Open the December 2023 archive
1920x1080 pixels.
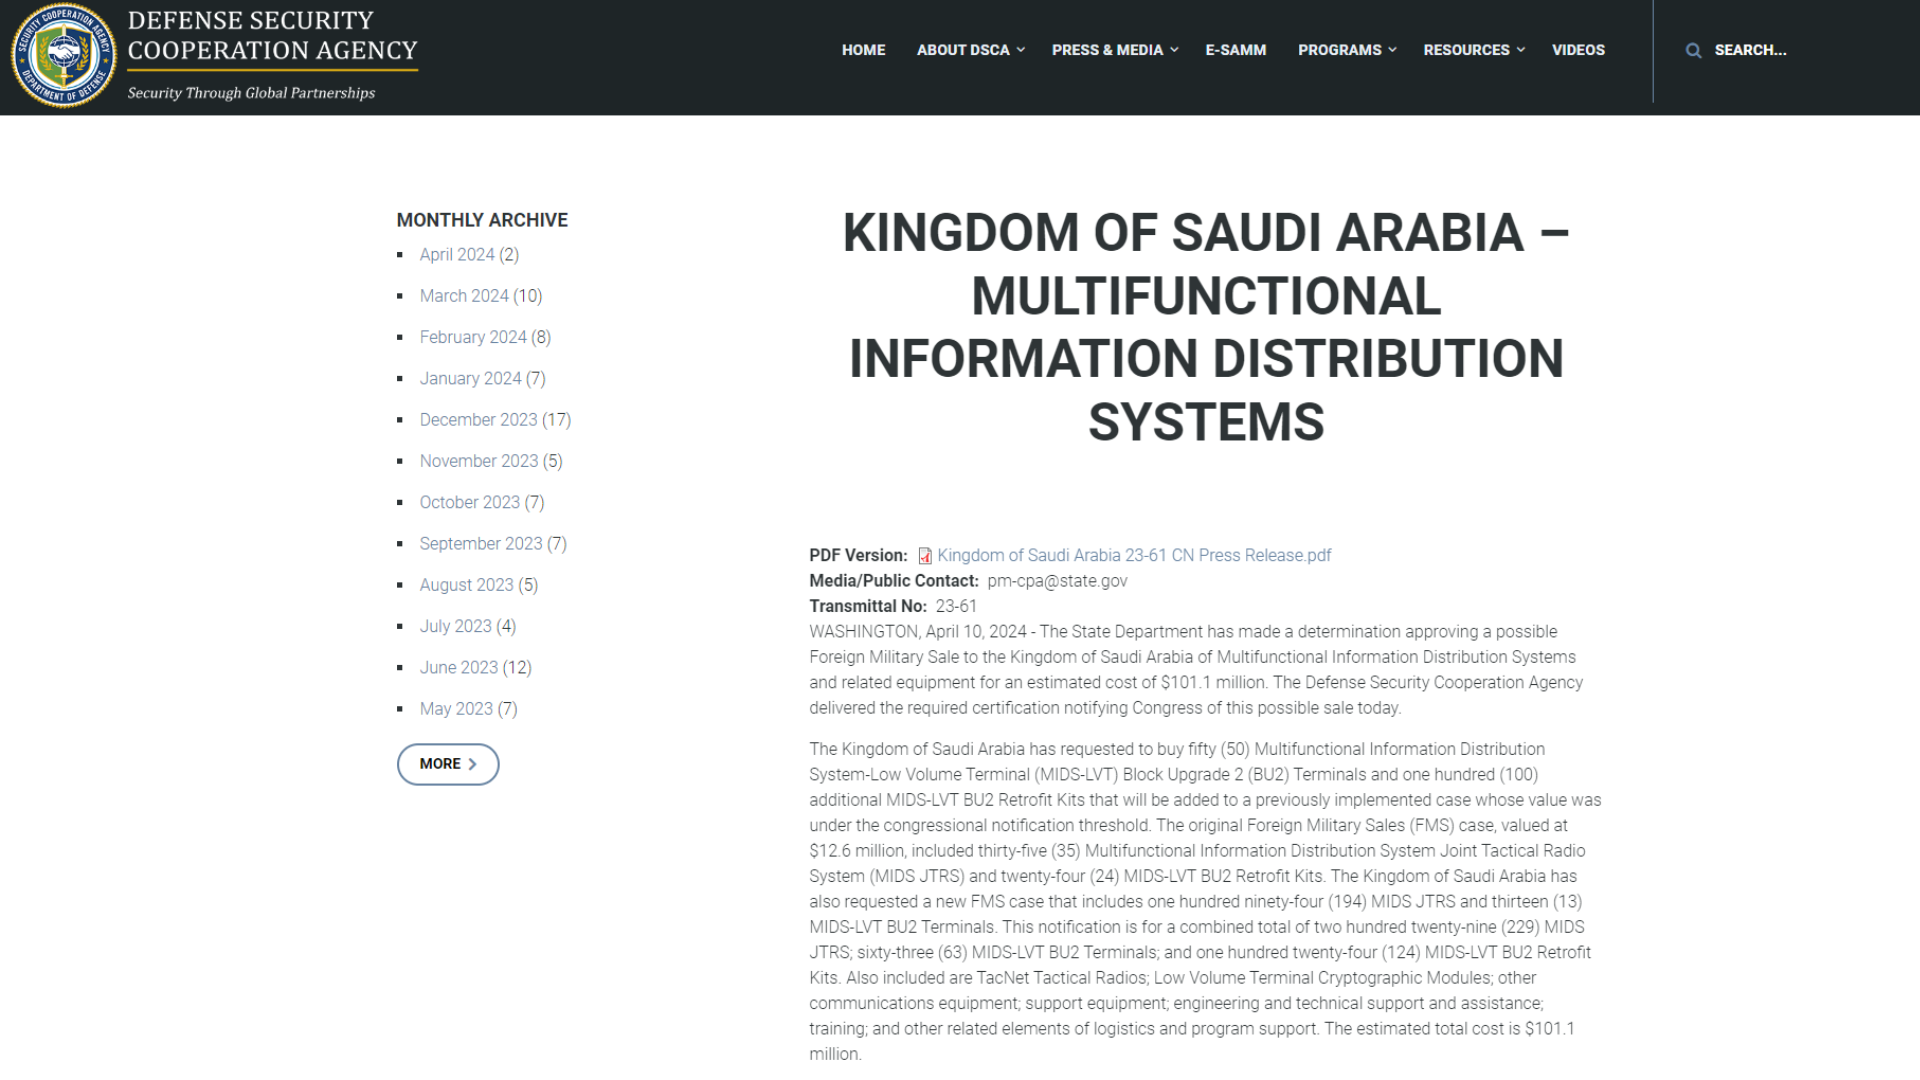tap(479, 419)
